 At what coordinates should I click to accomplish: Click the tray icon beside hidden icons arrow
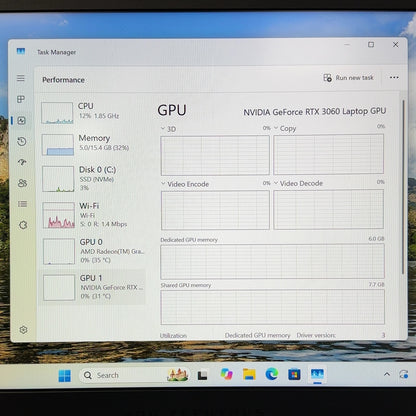[x=404, y=374]
